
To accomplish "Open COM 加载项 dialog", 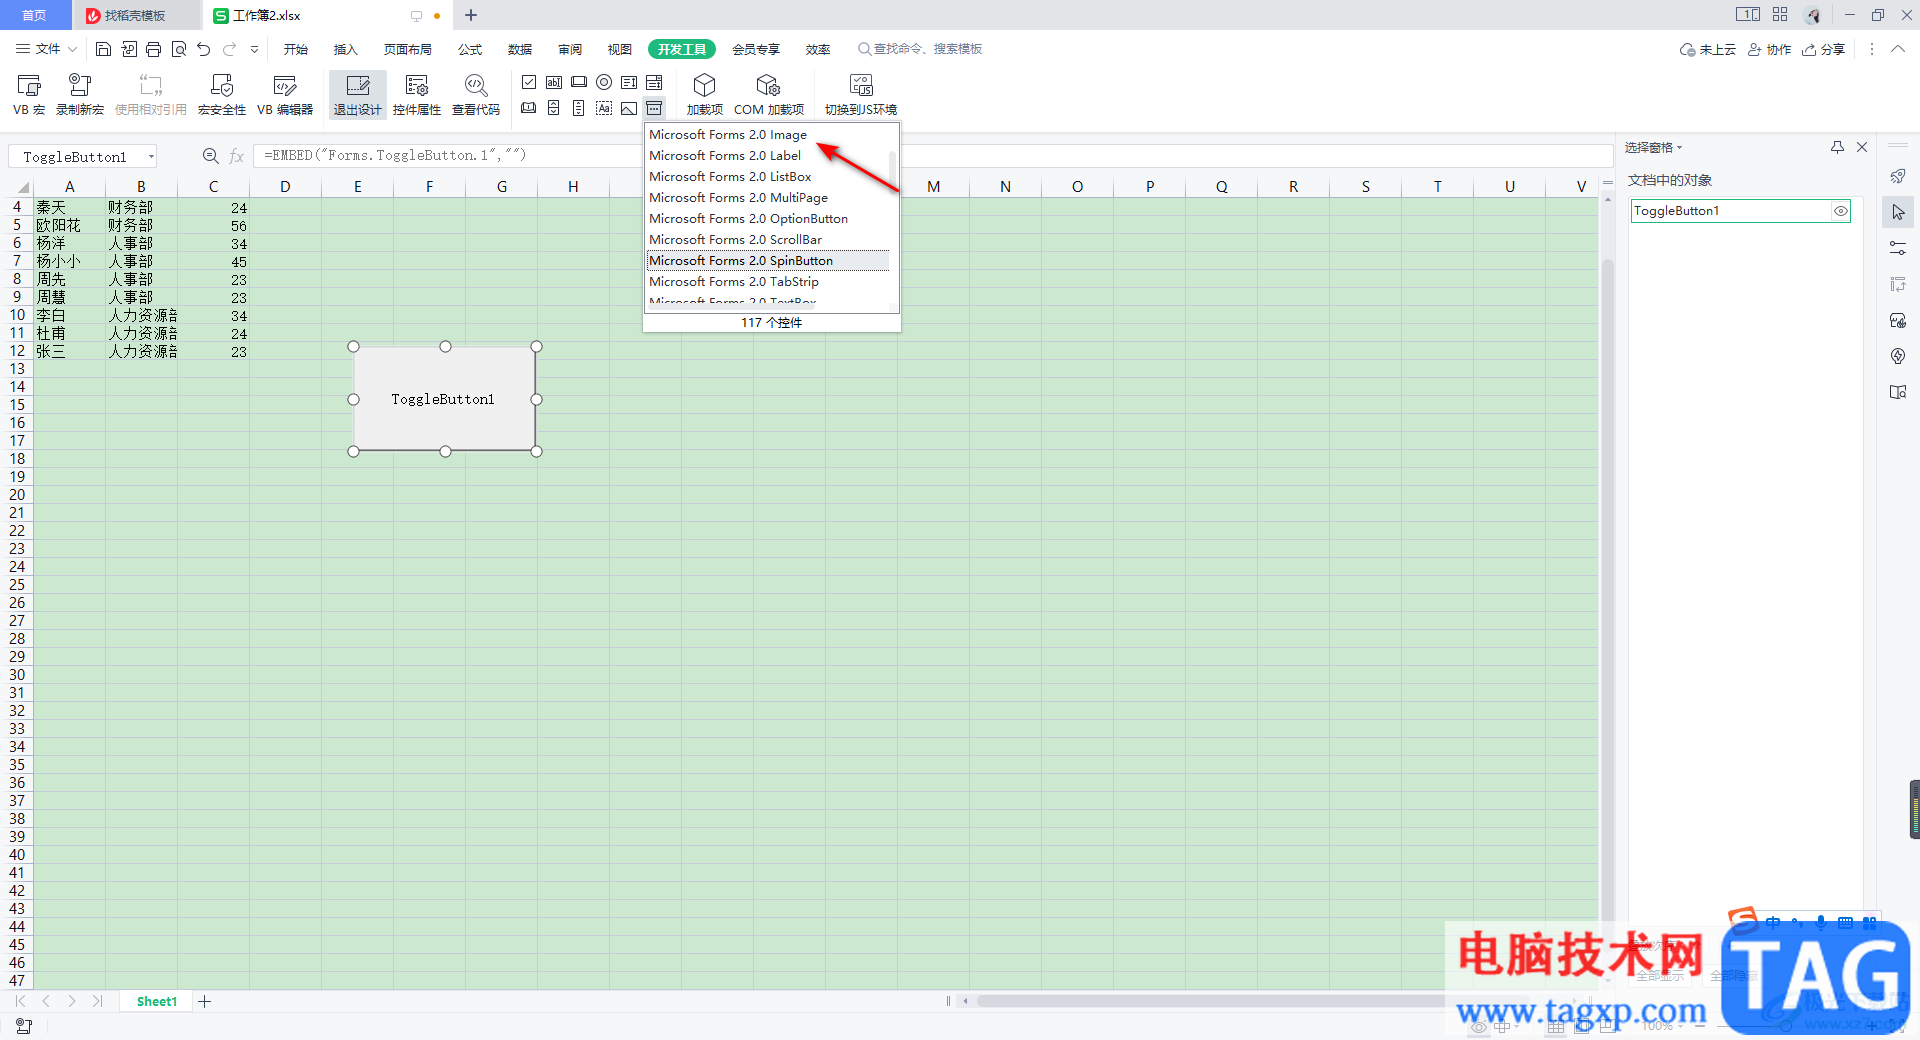I will coord(768,95).
